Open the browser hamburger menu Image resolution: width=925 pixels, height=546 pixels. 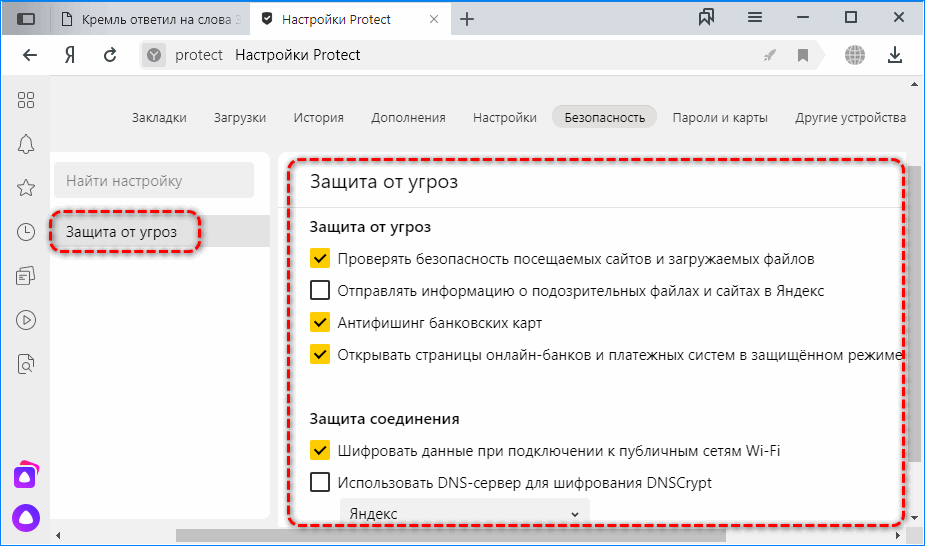click(x=755, y=18)
